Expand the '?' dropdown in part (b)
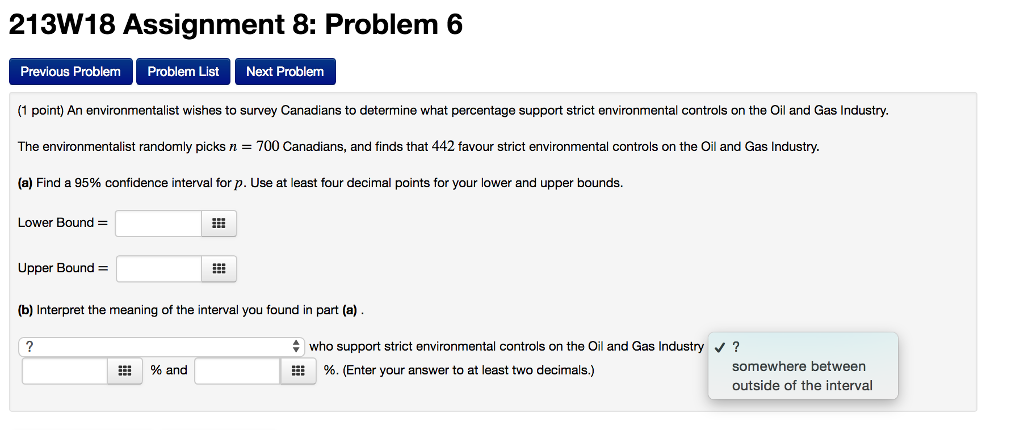The width and height of the screenshot is (1024, 430). pyautogui.click(x=162, y=346)
